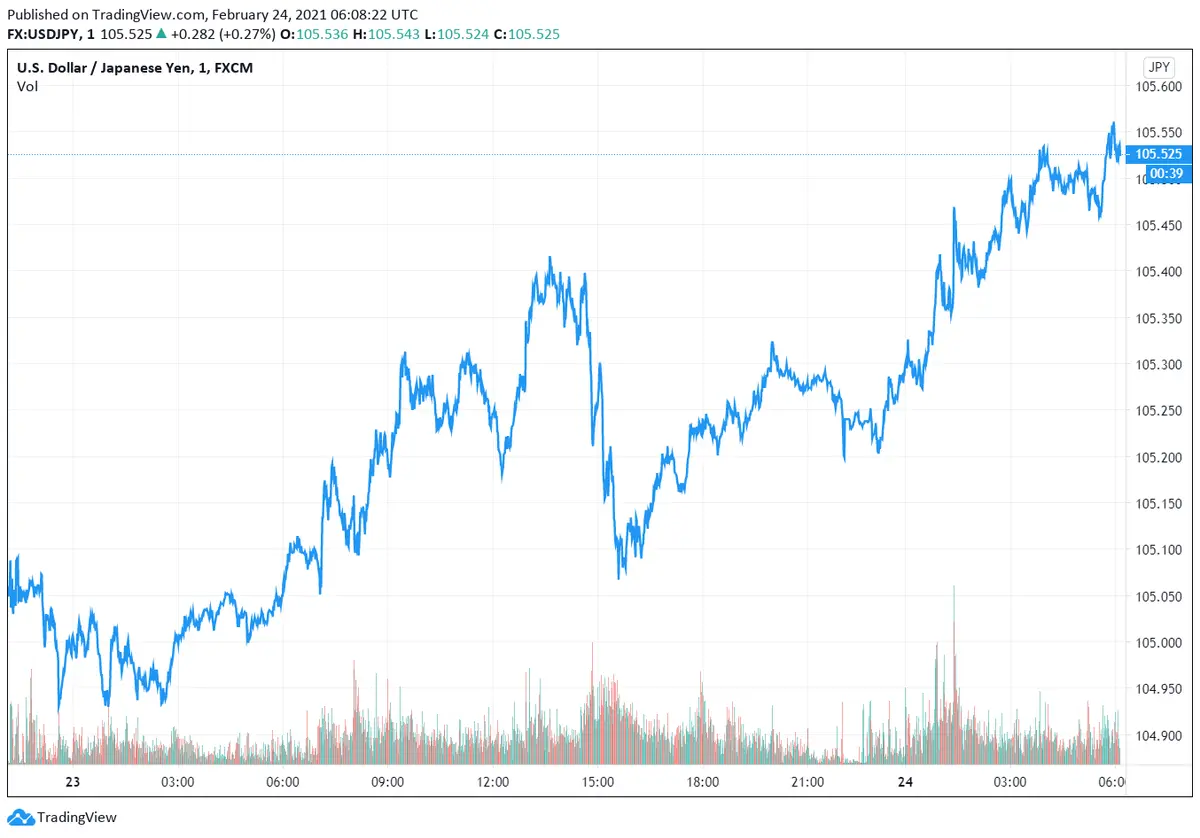Click the 105.600 price axis label
Image resolution: width=1200 pixels, height=838 pixels.
pos(1158,86)
